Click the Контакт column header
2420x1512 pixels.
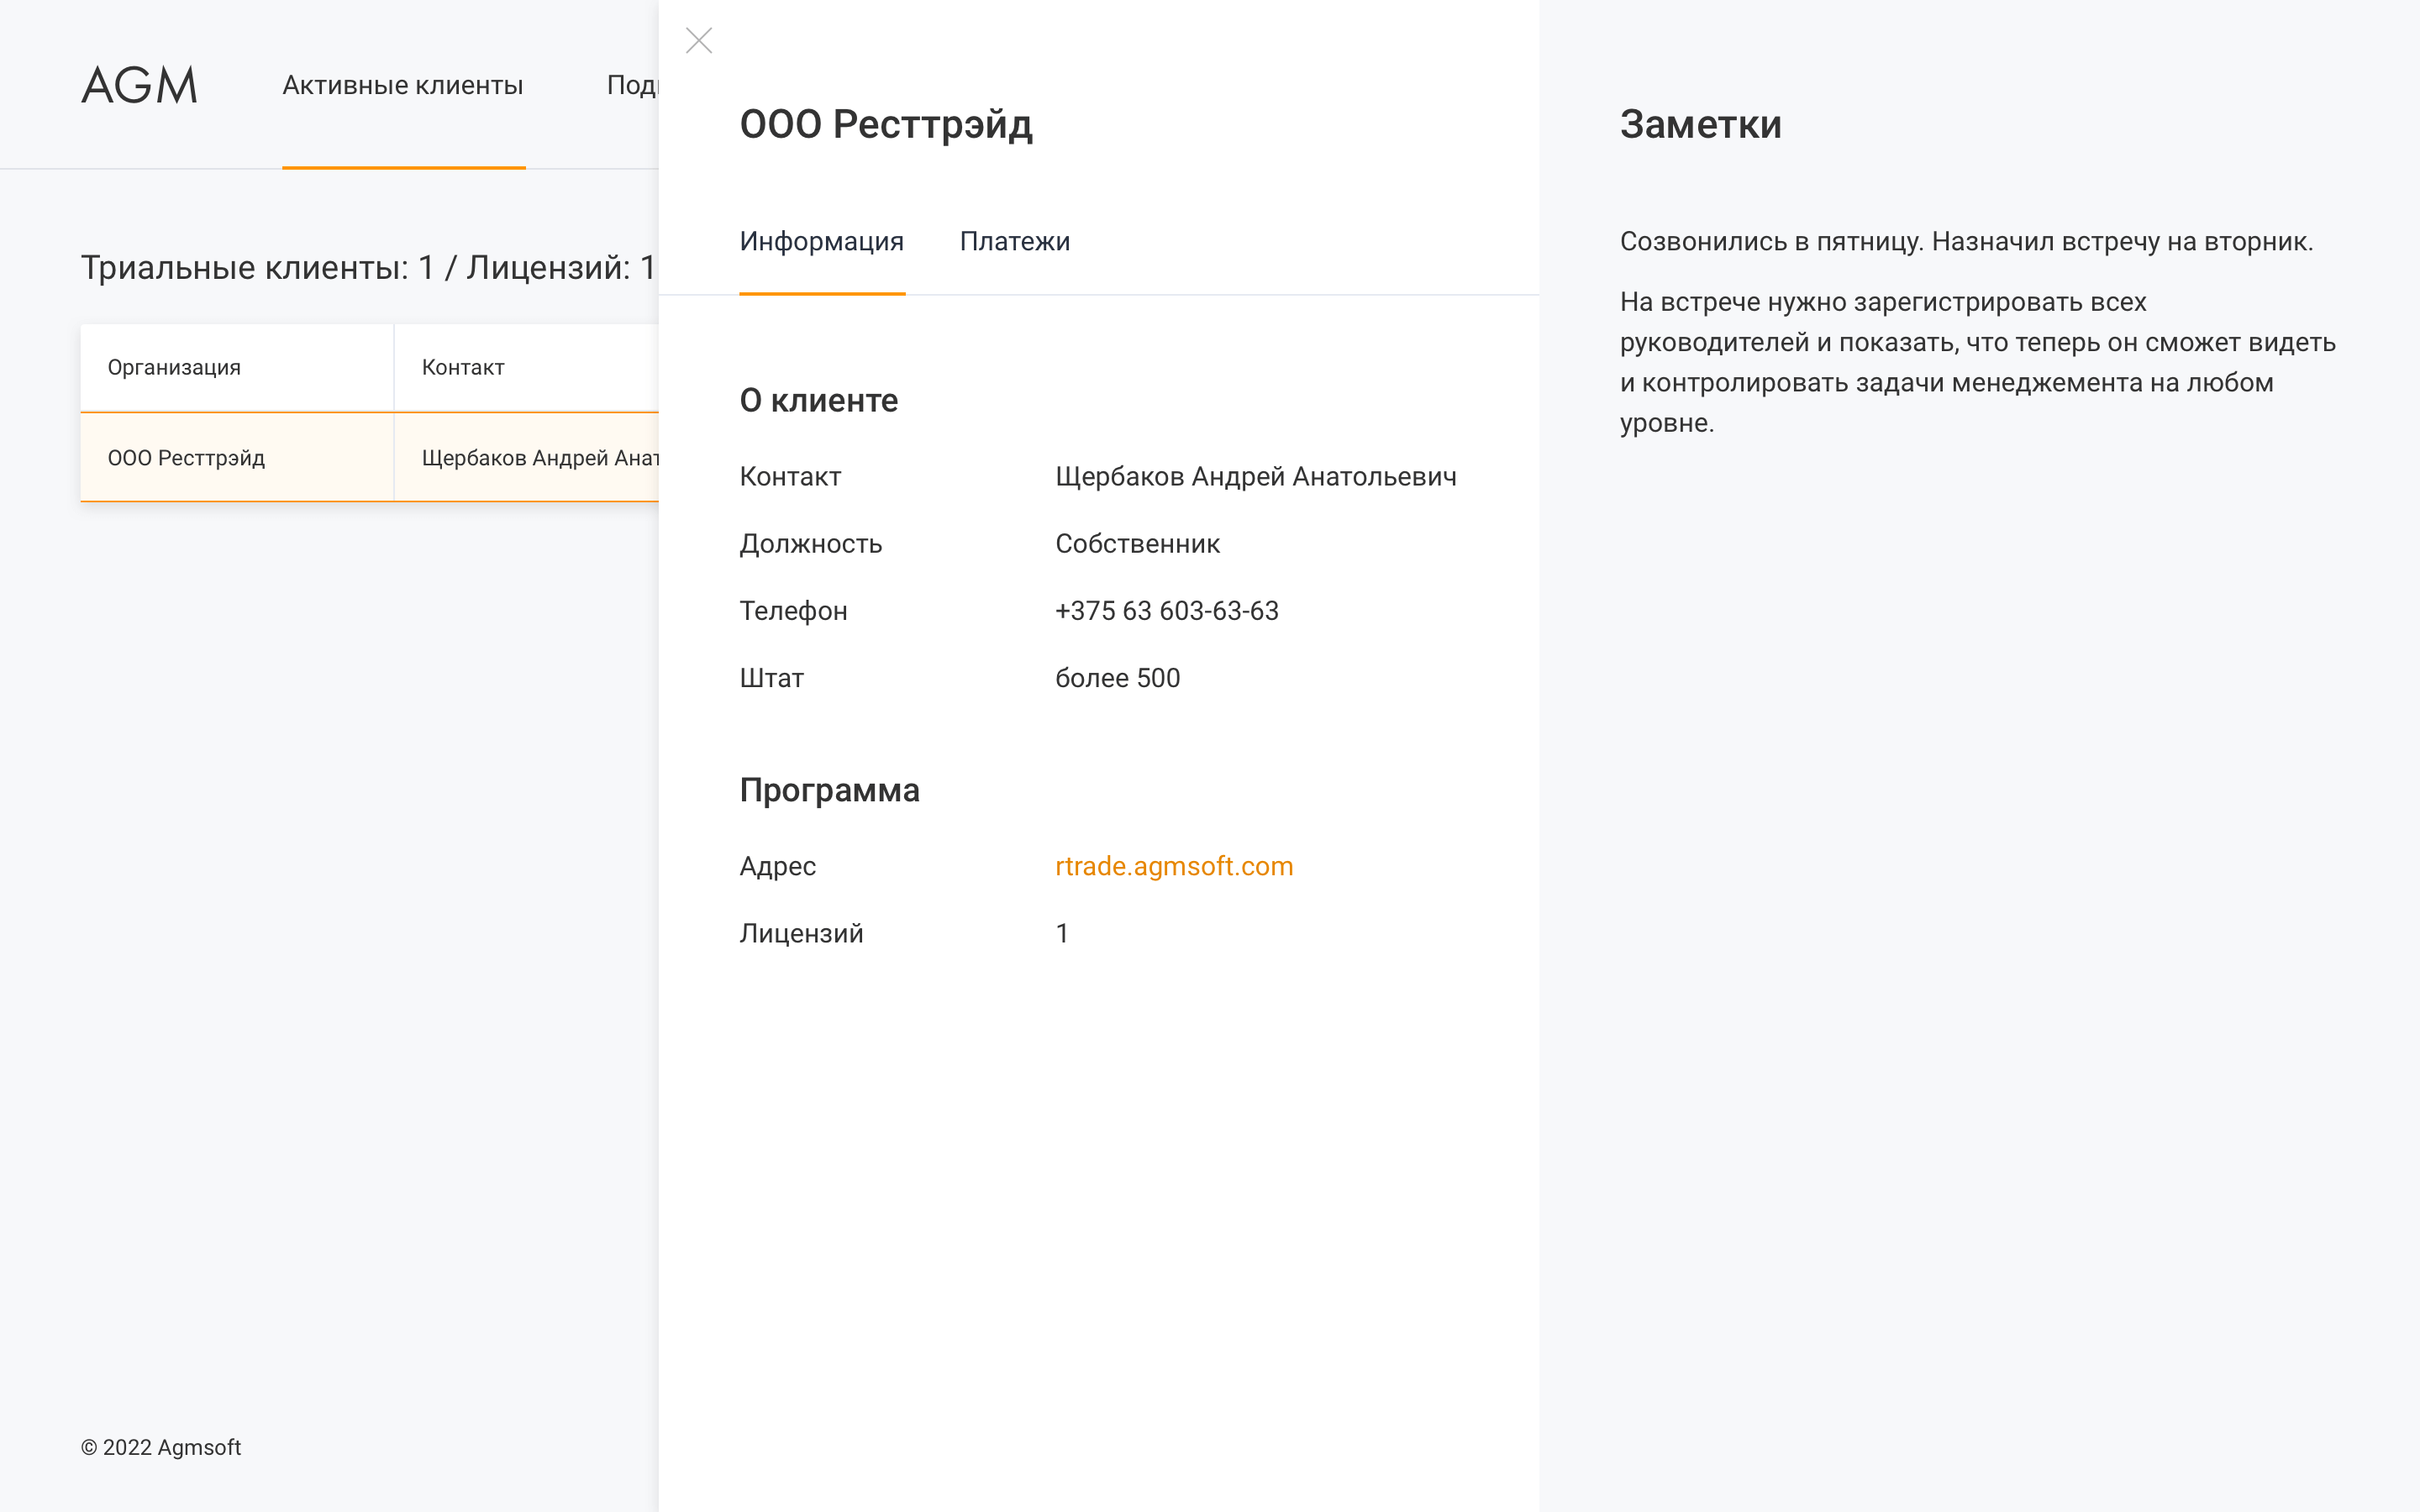click(x=463, y=367)
